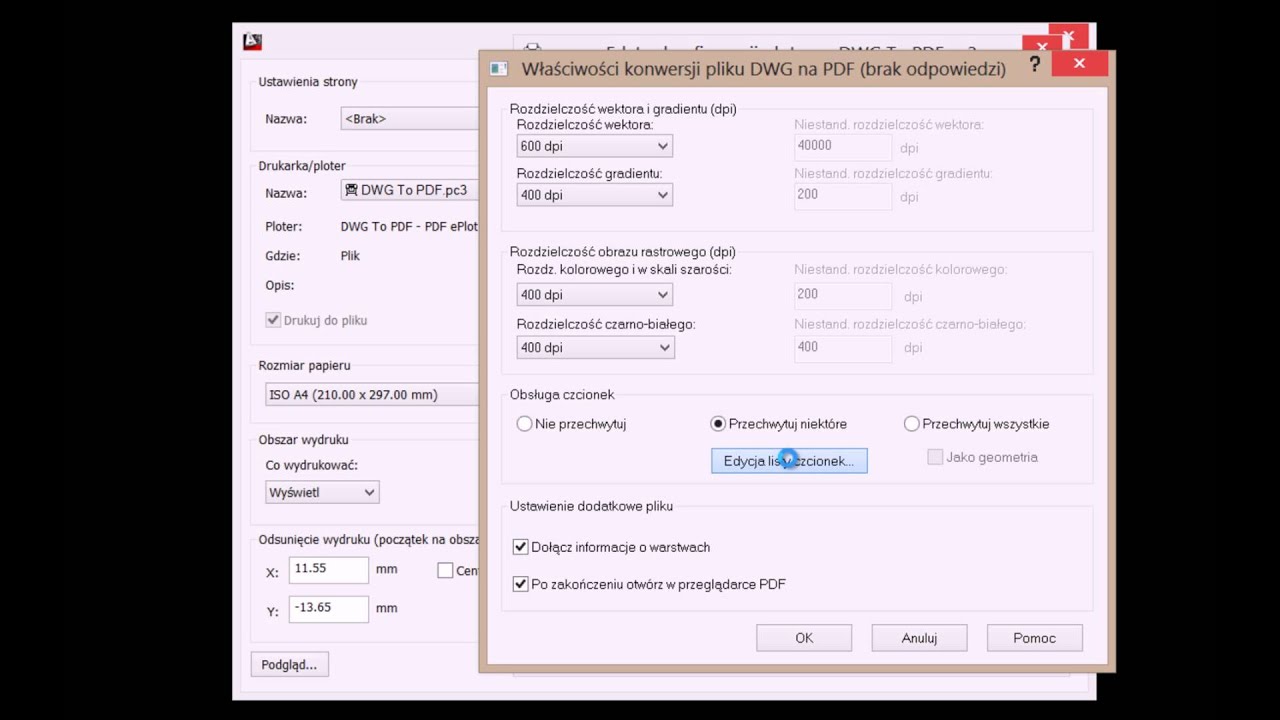Click the Anuluj button
The width and height of the screenshot is (1280, 720).
(919, 638)
